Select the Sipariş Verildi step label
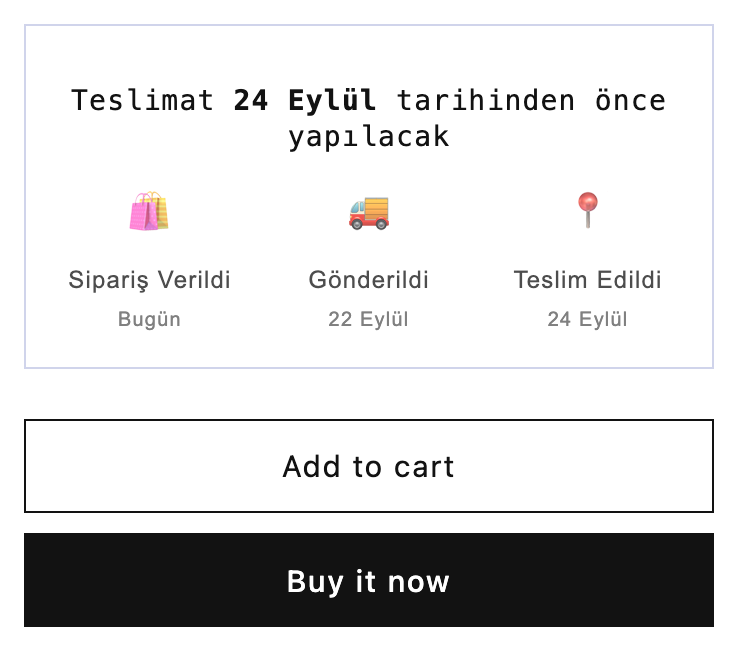Screen dimensions: 752x666 tap(149, 280)
